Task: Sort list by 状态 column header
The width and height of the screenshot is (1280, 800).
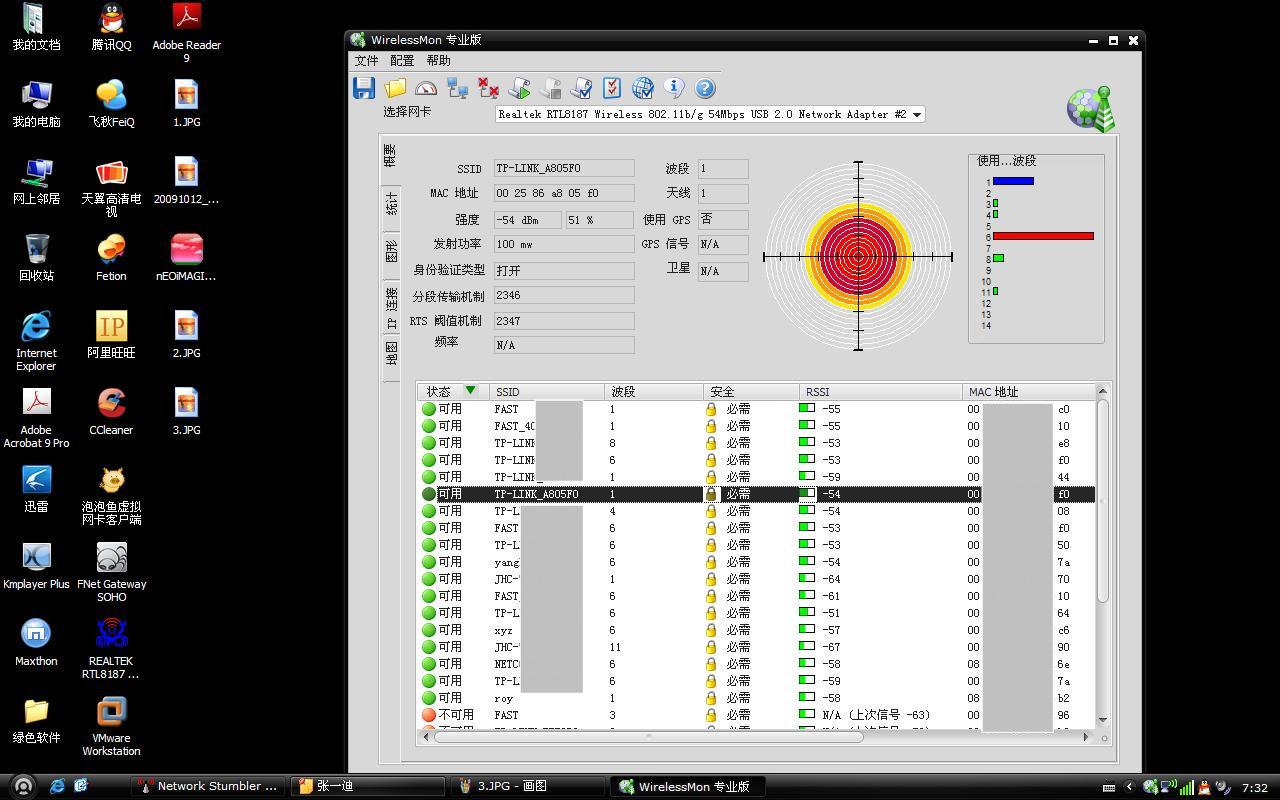Action: (453, 391)
